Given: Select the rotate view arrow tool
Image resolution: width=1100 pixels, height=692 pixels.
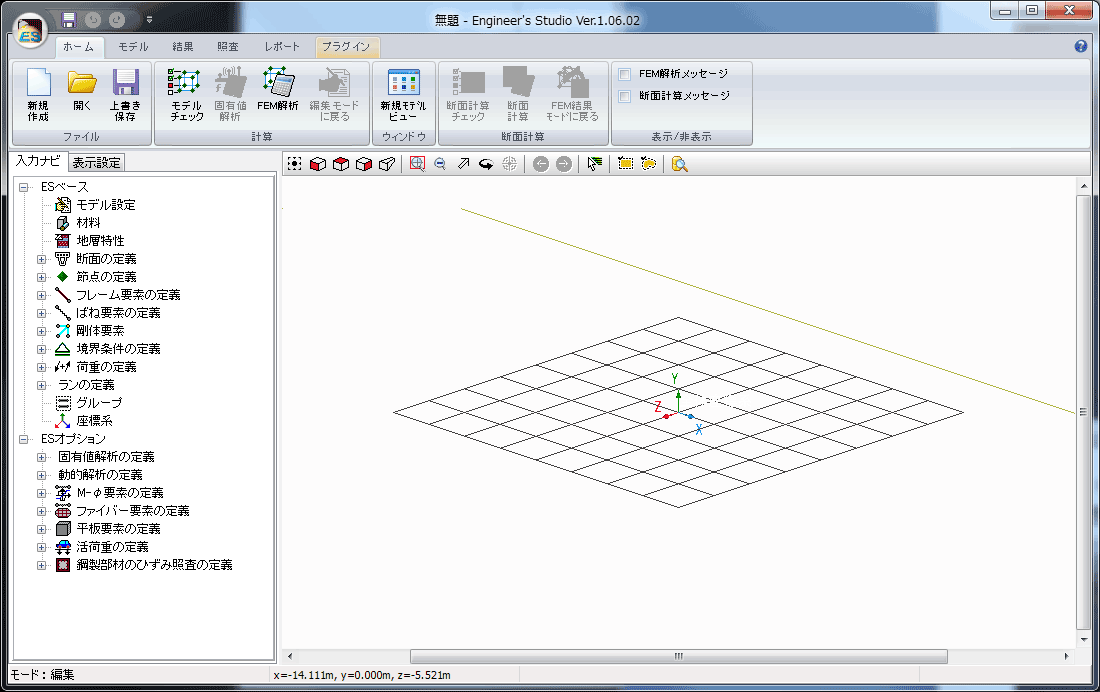Looking at the screenshot, I should tap(486, 164).
